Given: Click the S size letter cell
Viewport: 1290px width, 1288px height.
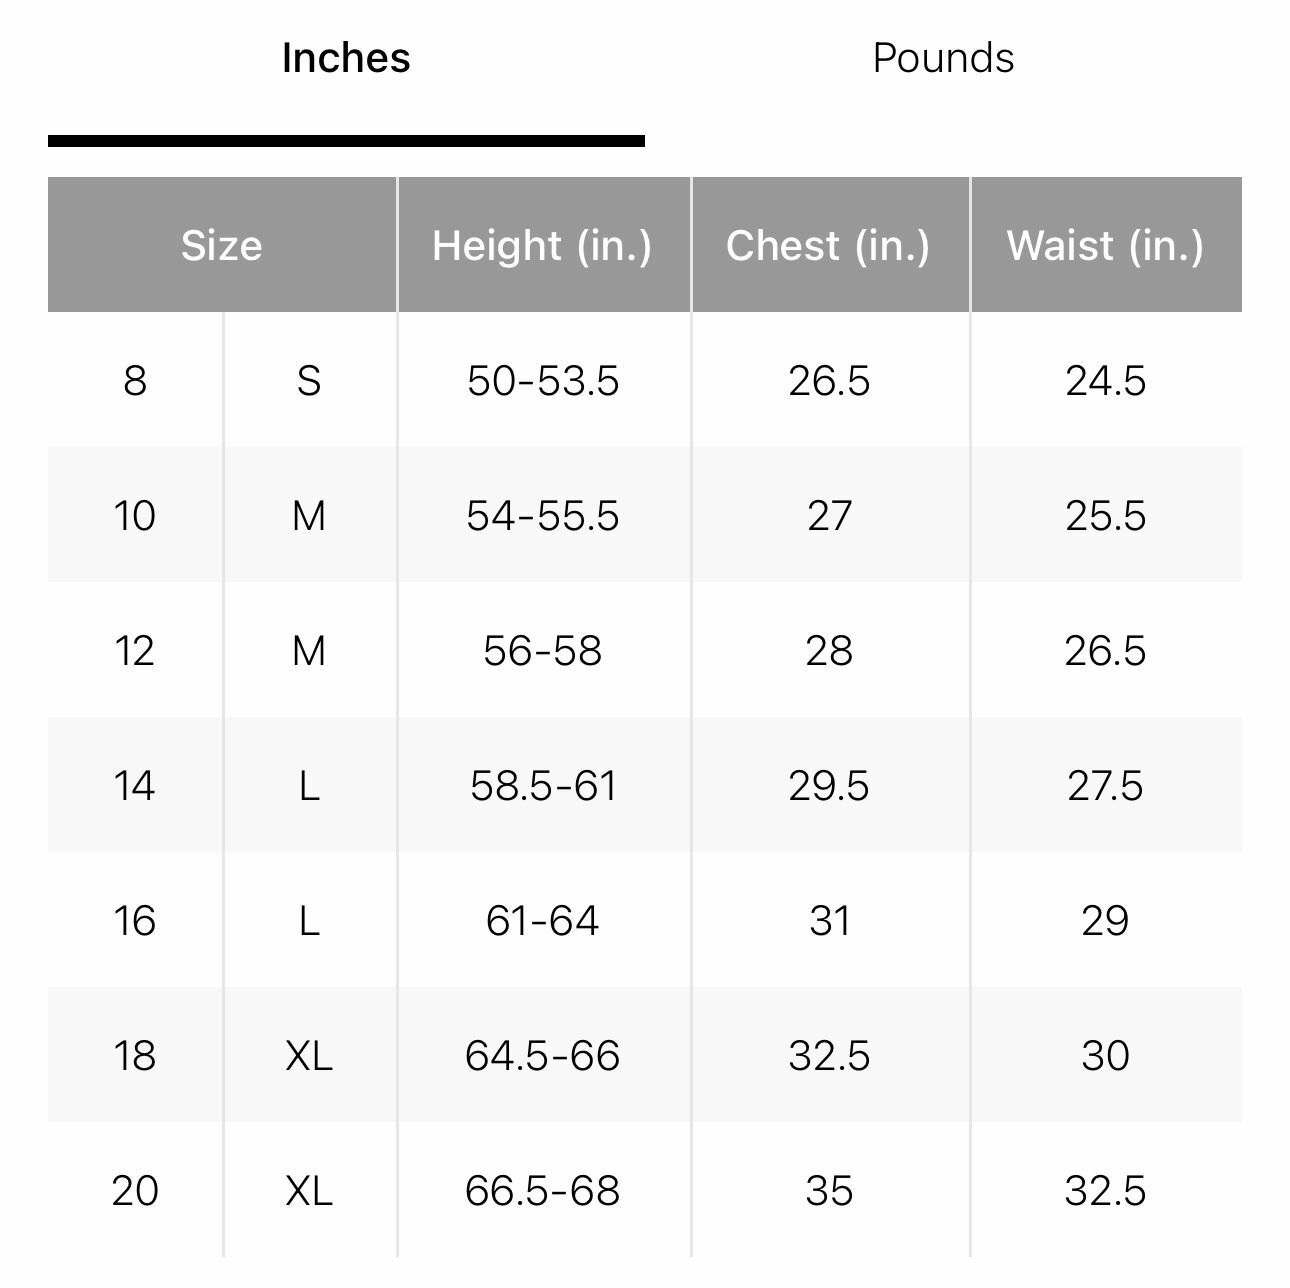Looking at the screenshot, I should 309,380.
